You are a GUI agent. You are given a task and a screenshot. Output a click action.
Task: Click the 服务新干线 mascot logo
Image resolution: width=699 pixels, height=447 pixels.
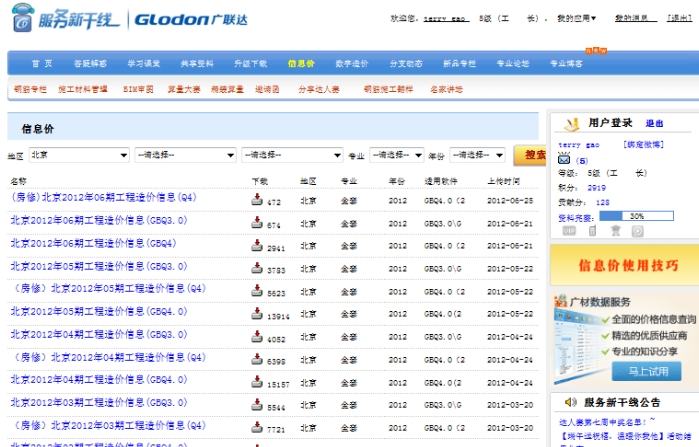[23, 17]
